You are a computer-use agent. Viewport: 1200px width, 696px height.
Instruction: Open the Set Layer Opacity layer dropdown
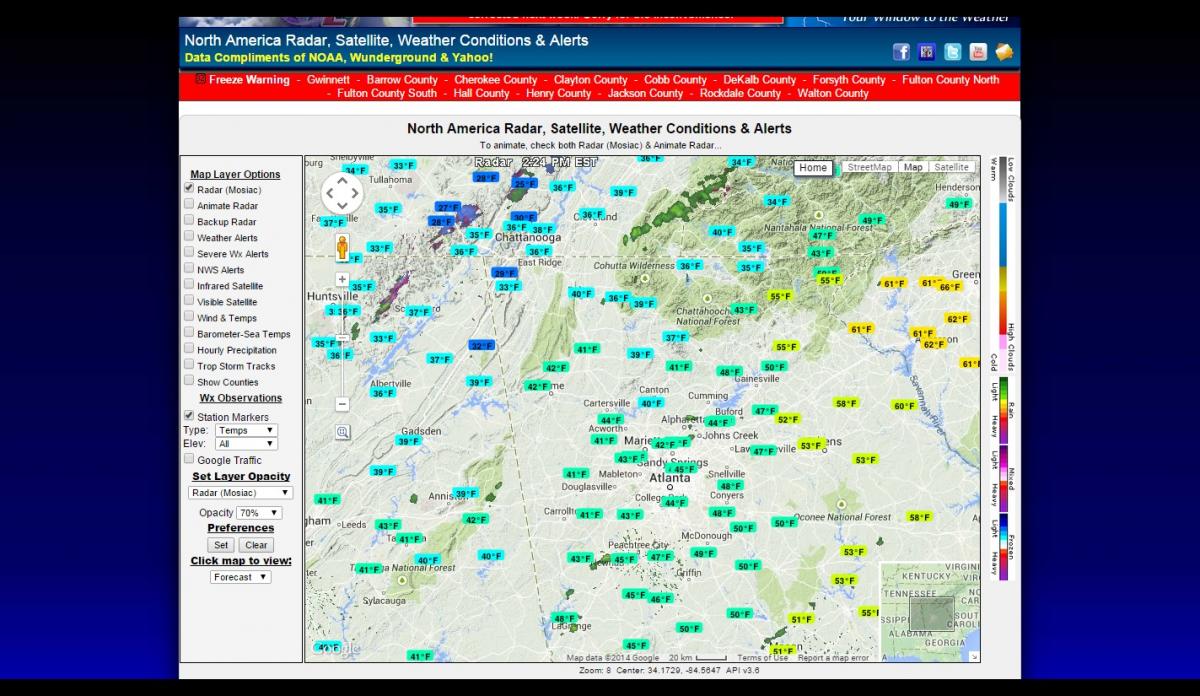240,492
